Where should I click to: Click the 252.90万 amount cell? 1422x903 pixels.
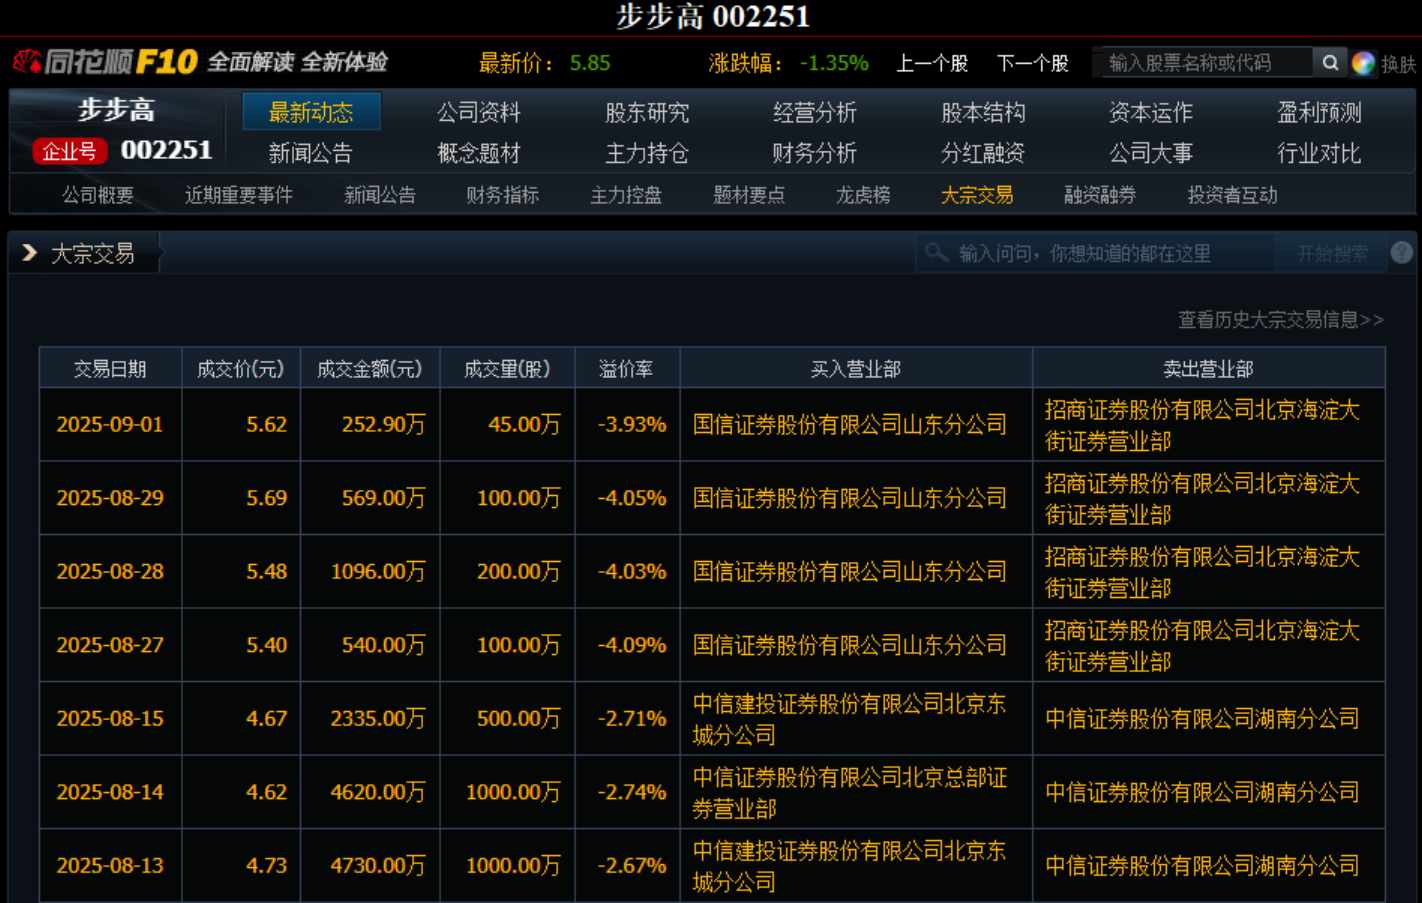pos(370,425)
